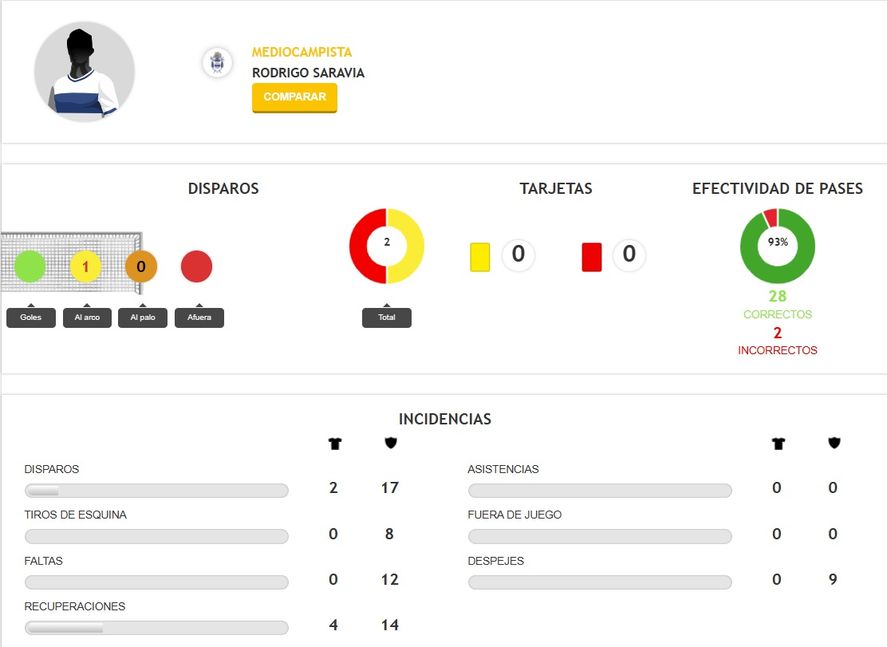This screenshot has width=887, height=647.
Task: Click the RODRIGO SARAVIA player name
Action: pos(308,73)
